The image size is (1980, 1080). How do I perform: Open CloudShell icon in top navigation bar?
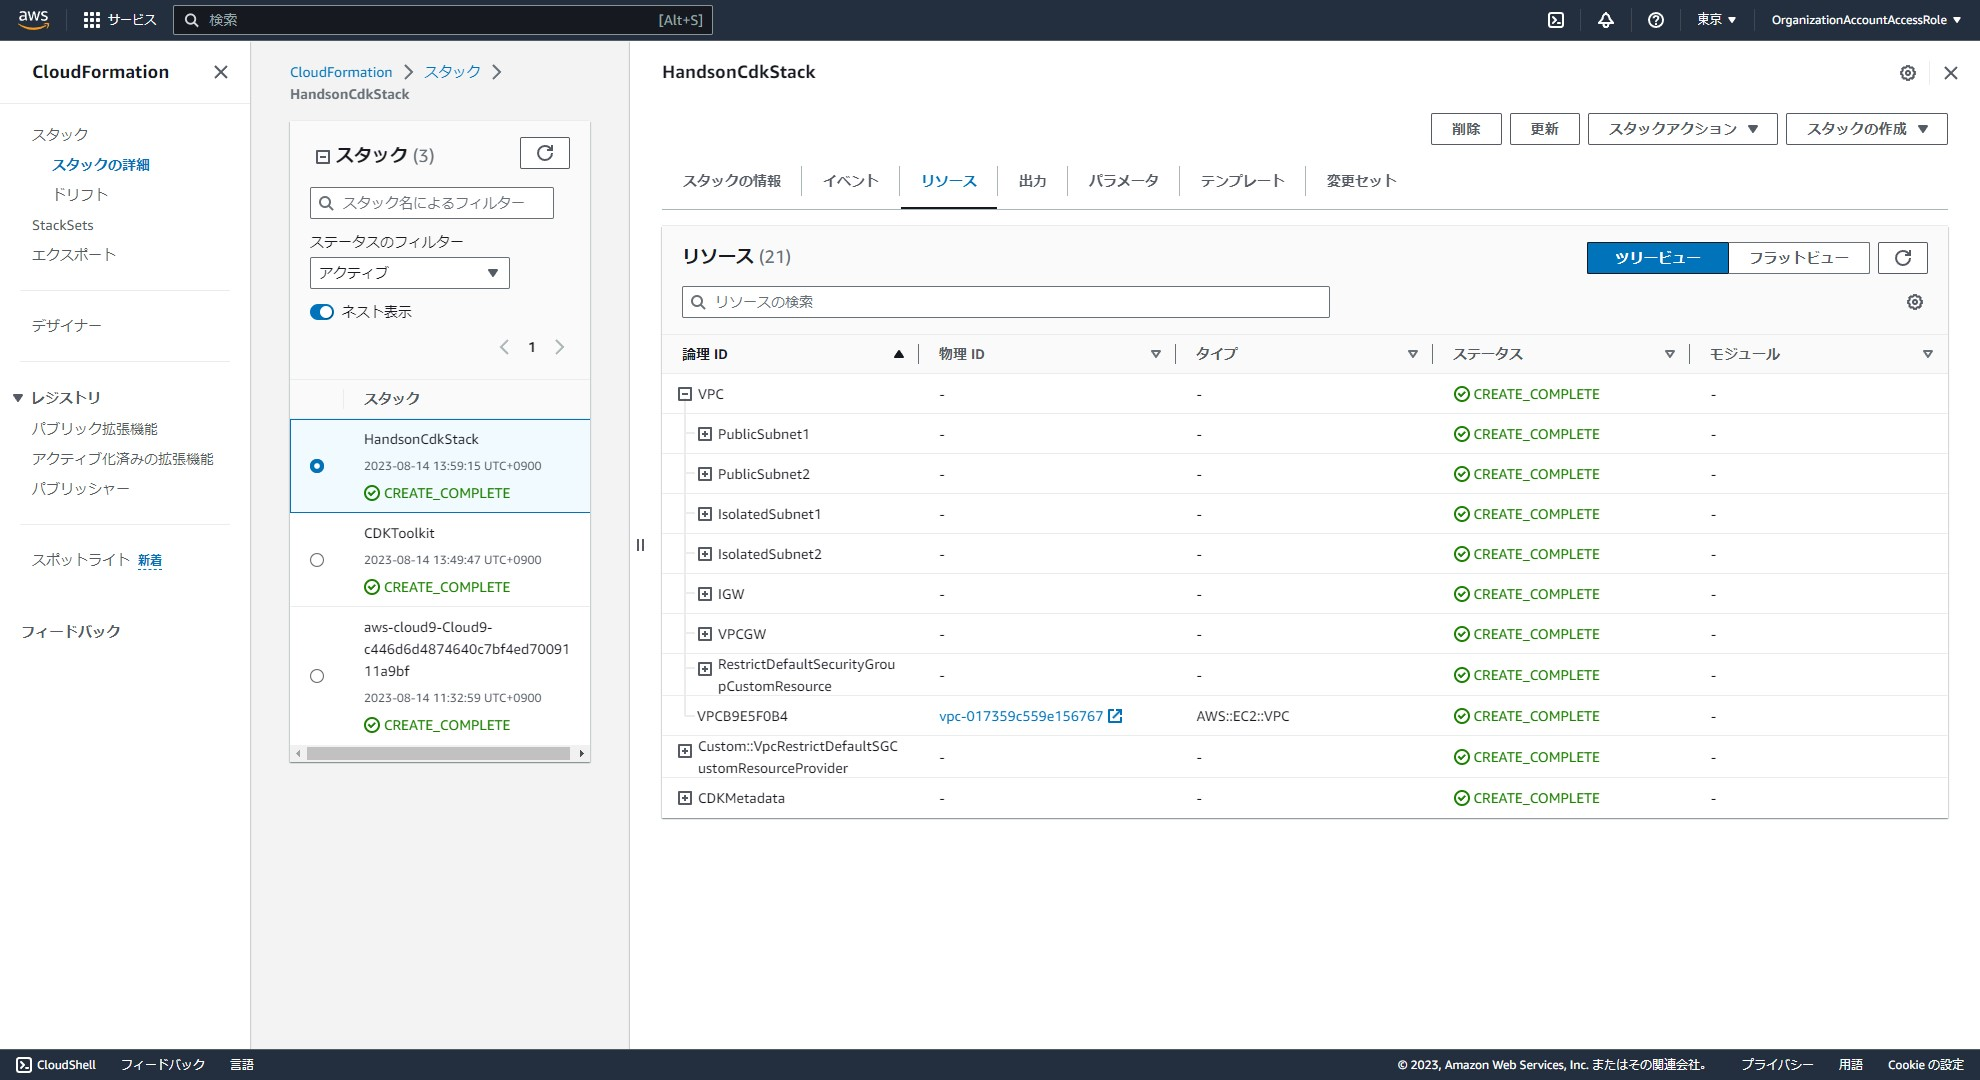point(1556,20)
